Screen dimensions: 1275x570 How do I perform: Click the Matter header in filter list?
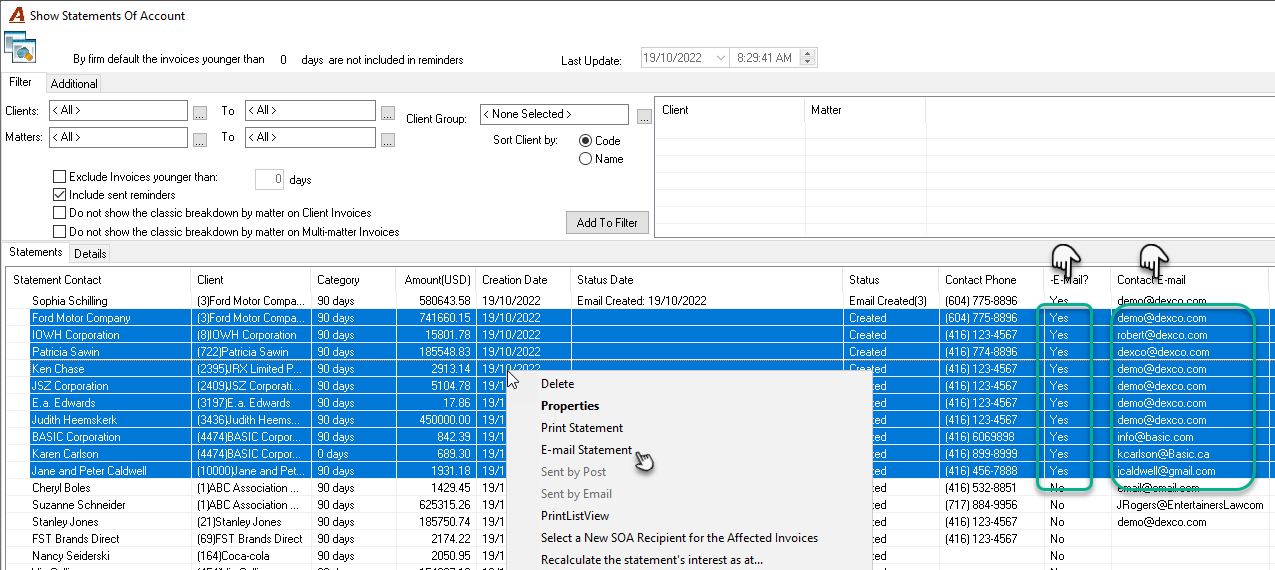pos(865,110)
